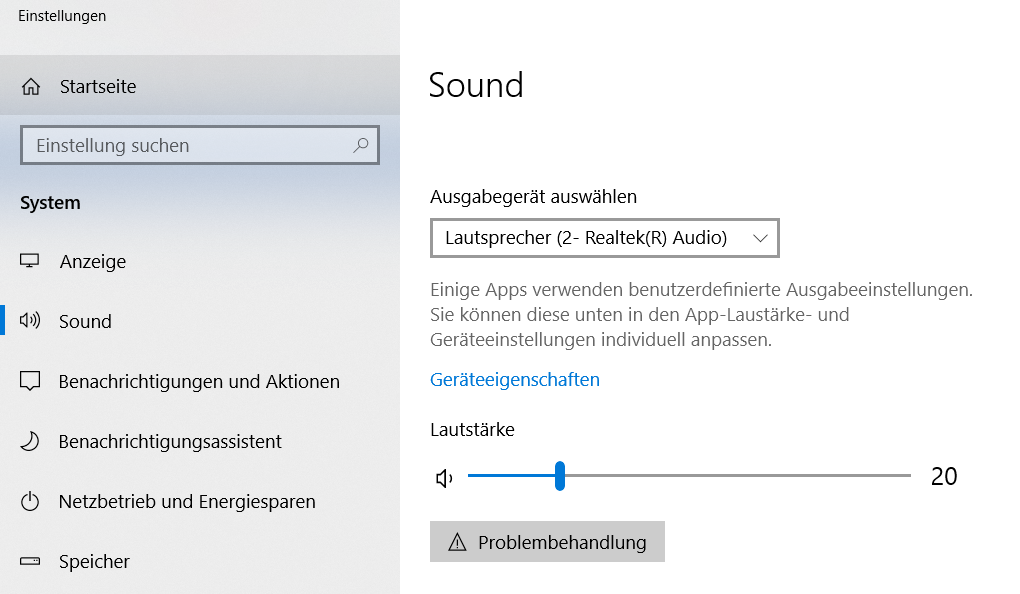This screenshot has width=1020, height=594.
Task: Click the monitor icon for Anzeige
Action: 29,261
